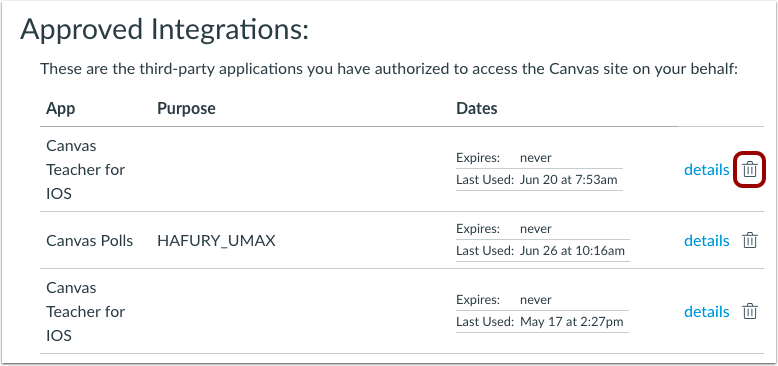Delete the Canvas Polls integration
The width and height of the screenshot is (778, 366).
[750, 241]
